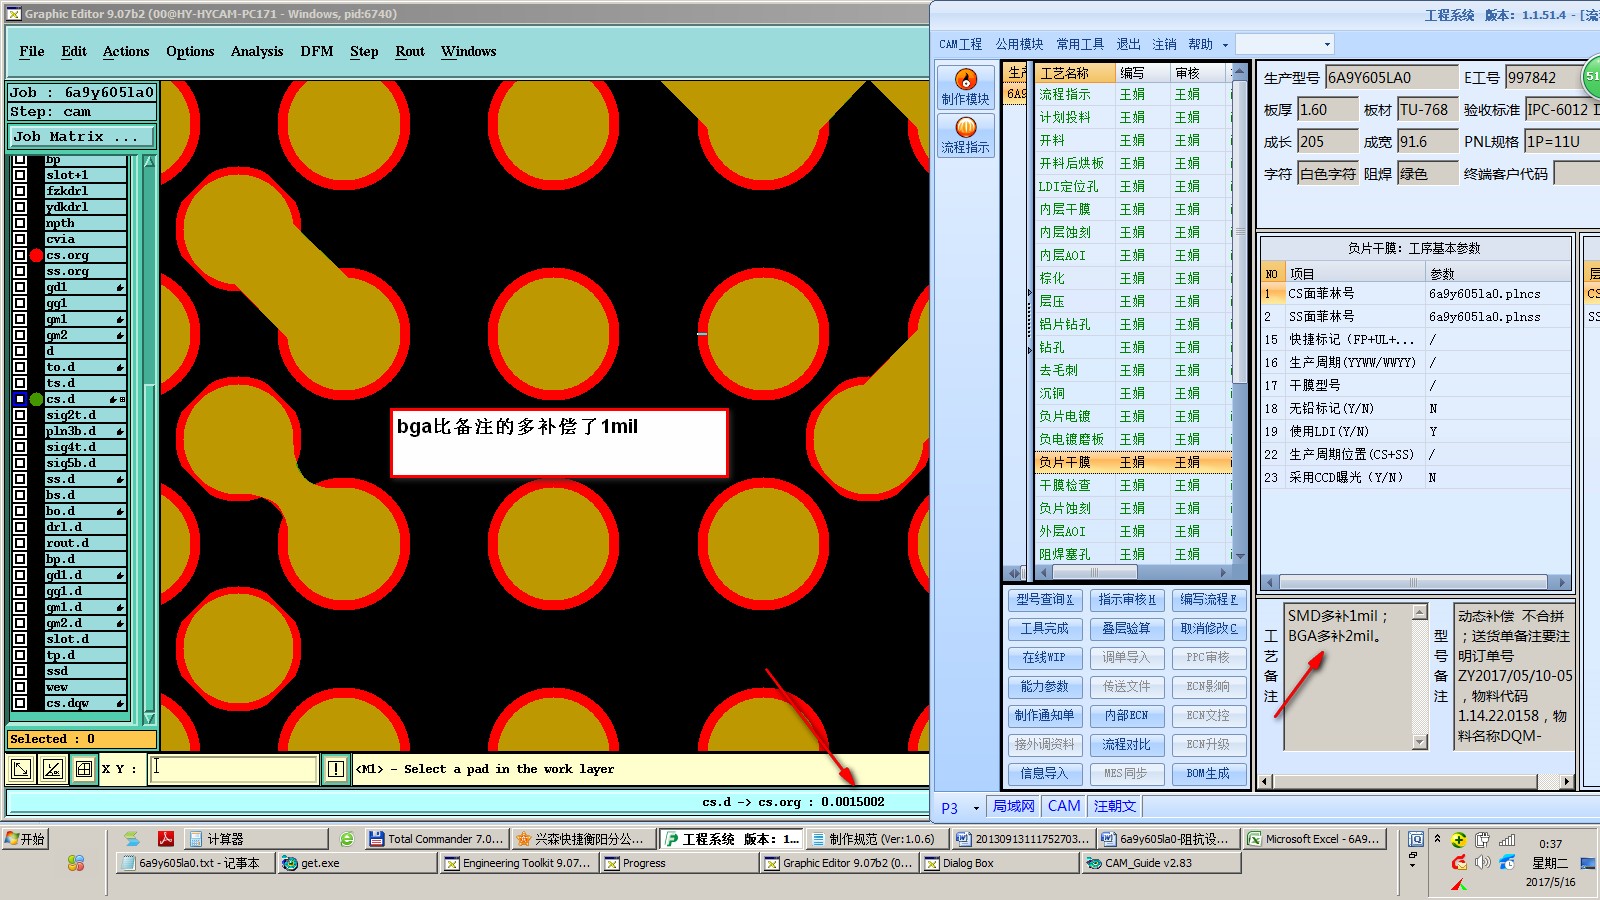
Task: Click right arrow of 工序基本参数 table scrollbar
Action: pyautogui.click(x=1562, y=582)
